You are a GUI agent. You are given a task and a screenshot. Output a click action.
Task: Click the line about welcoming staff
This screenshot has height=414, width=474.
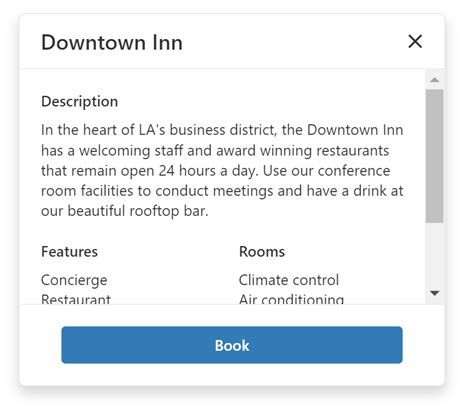215,151
